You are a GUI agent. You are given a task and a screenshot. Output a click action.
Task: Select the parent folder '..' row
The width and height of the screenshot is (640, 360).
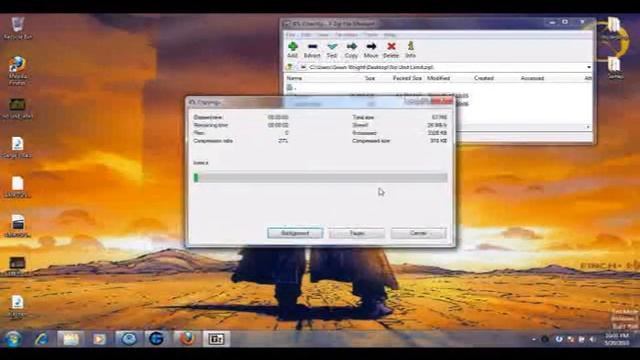pyautogui.click(x=290, y=87)
